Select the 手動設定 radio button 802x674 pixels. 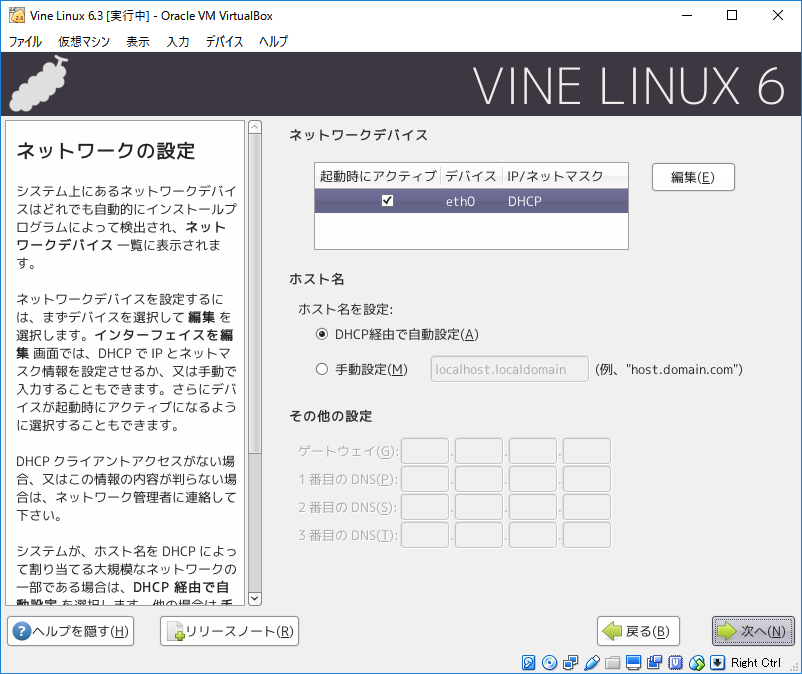[322, 369]
